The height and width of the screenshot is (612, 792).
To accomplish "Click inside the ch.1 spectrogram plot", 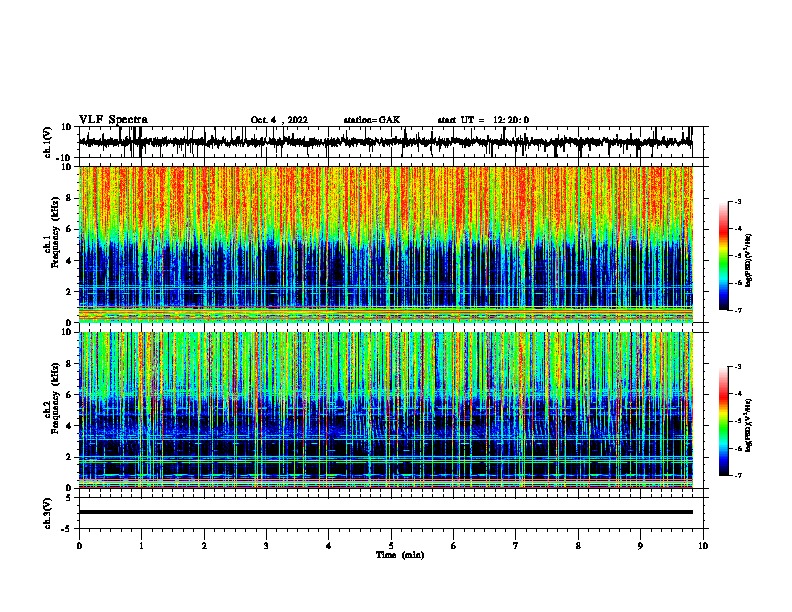I will pyautogui.click(x=385, y=244).
